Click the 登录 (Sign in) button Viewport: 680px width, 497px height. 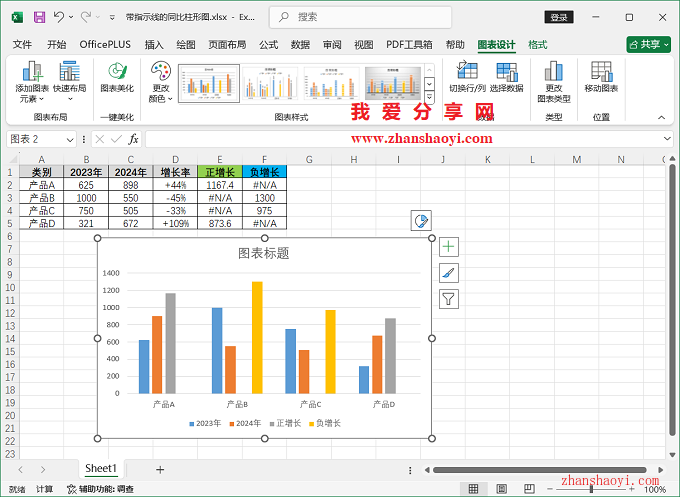[559, 17]
